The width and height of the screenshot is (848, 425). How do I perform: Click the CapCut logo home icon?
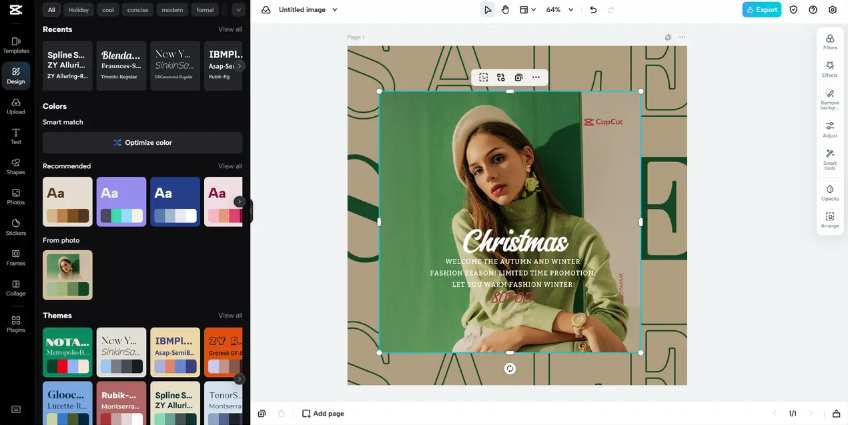point(16,10)
